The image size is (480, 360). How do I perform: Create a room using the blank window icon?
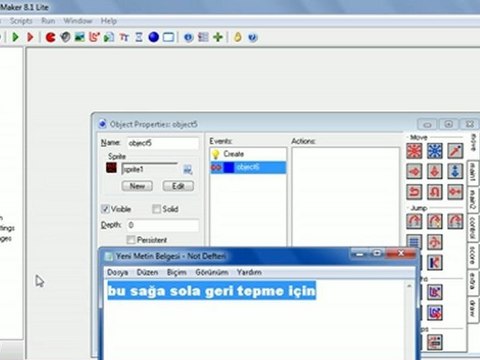coord(168,37)
